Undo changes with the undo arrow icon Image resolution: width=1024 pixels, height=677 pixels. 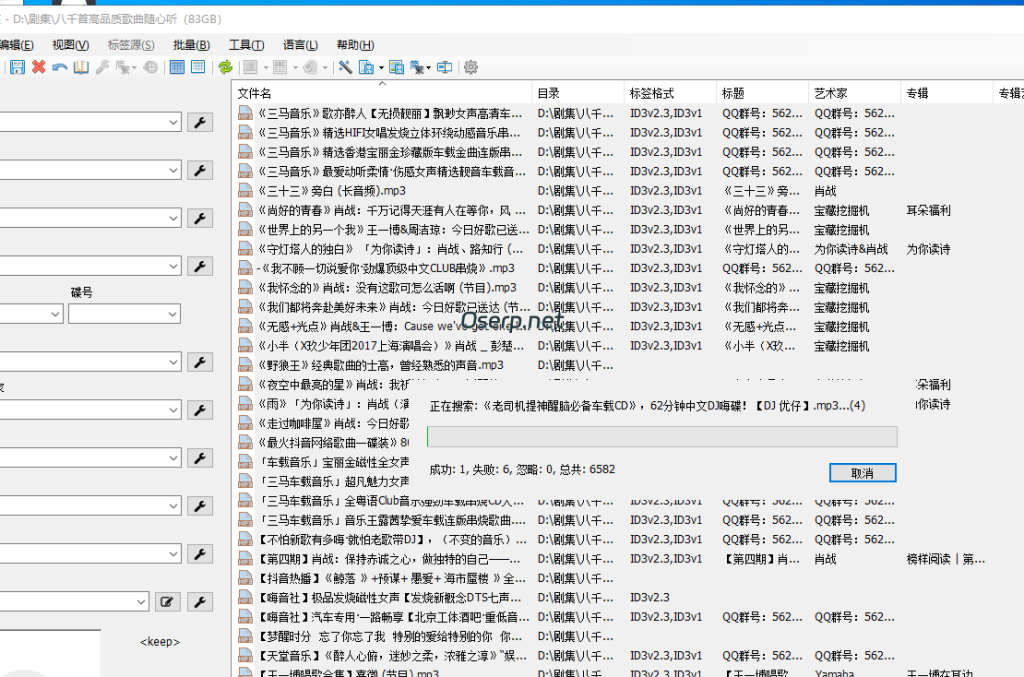[61, 67]
